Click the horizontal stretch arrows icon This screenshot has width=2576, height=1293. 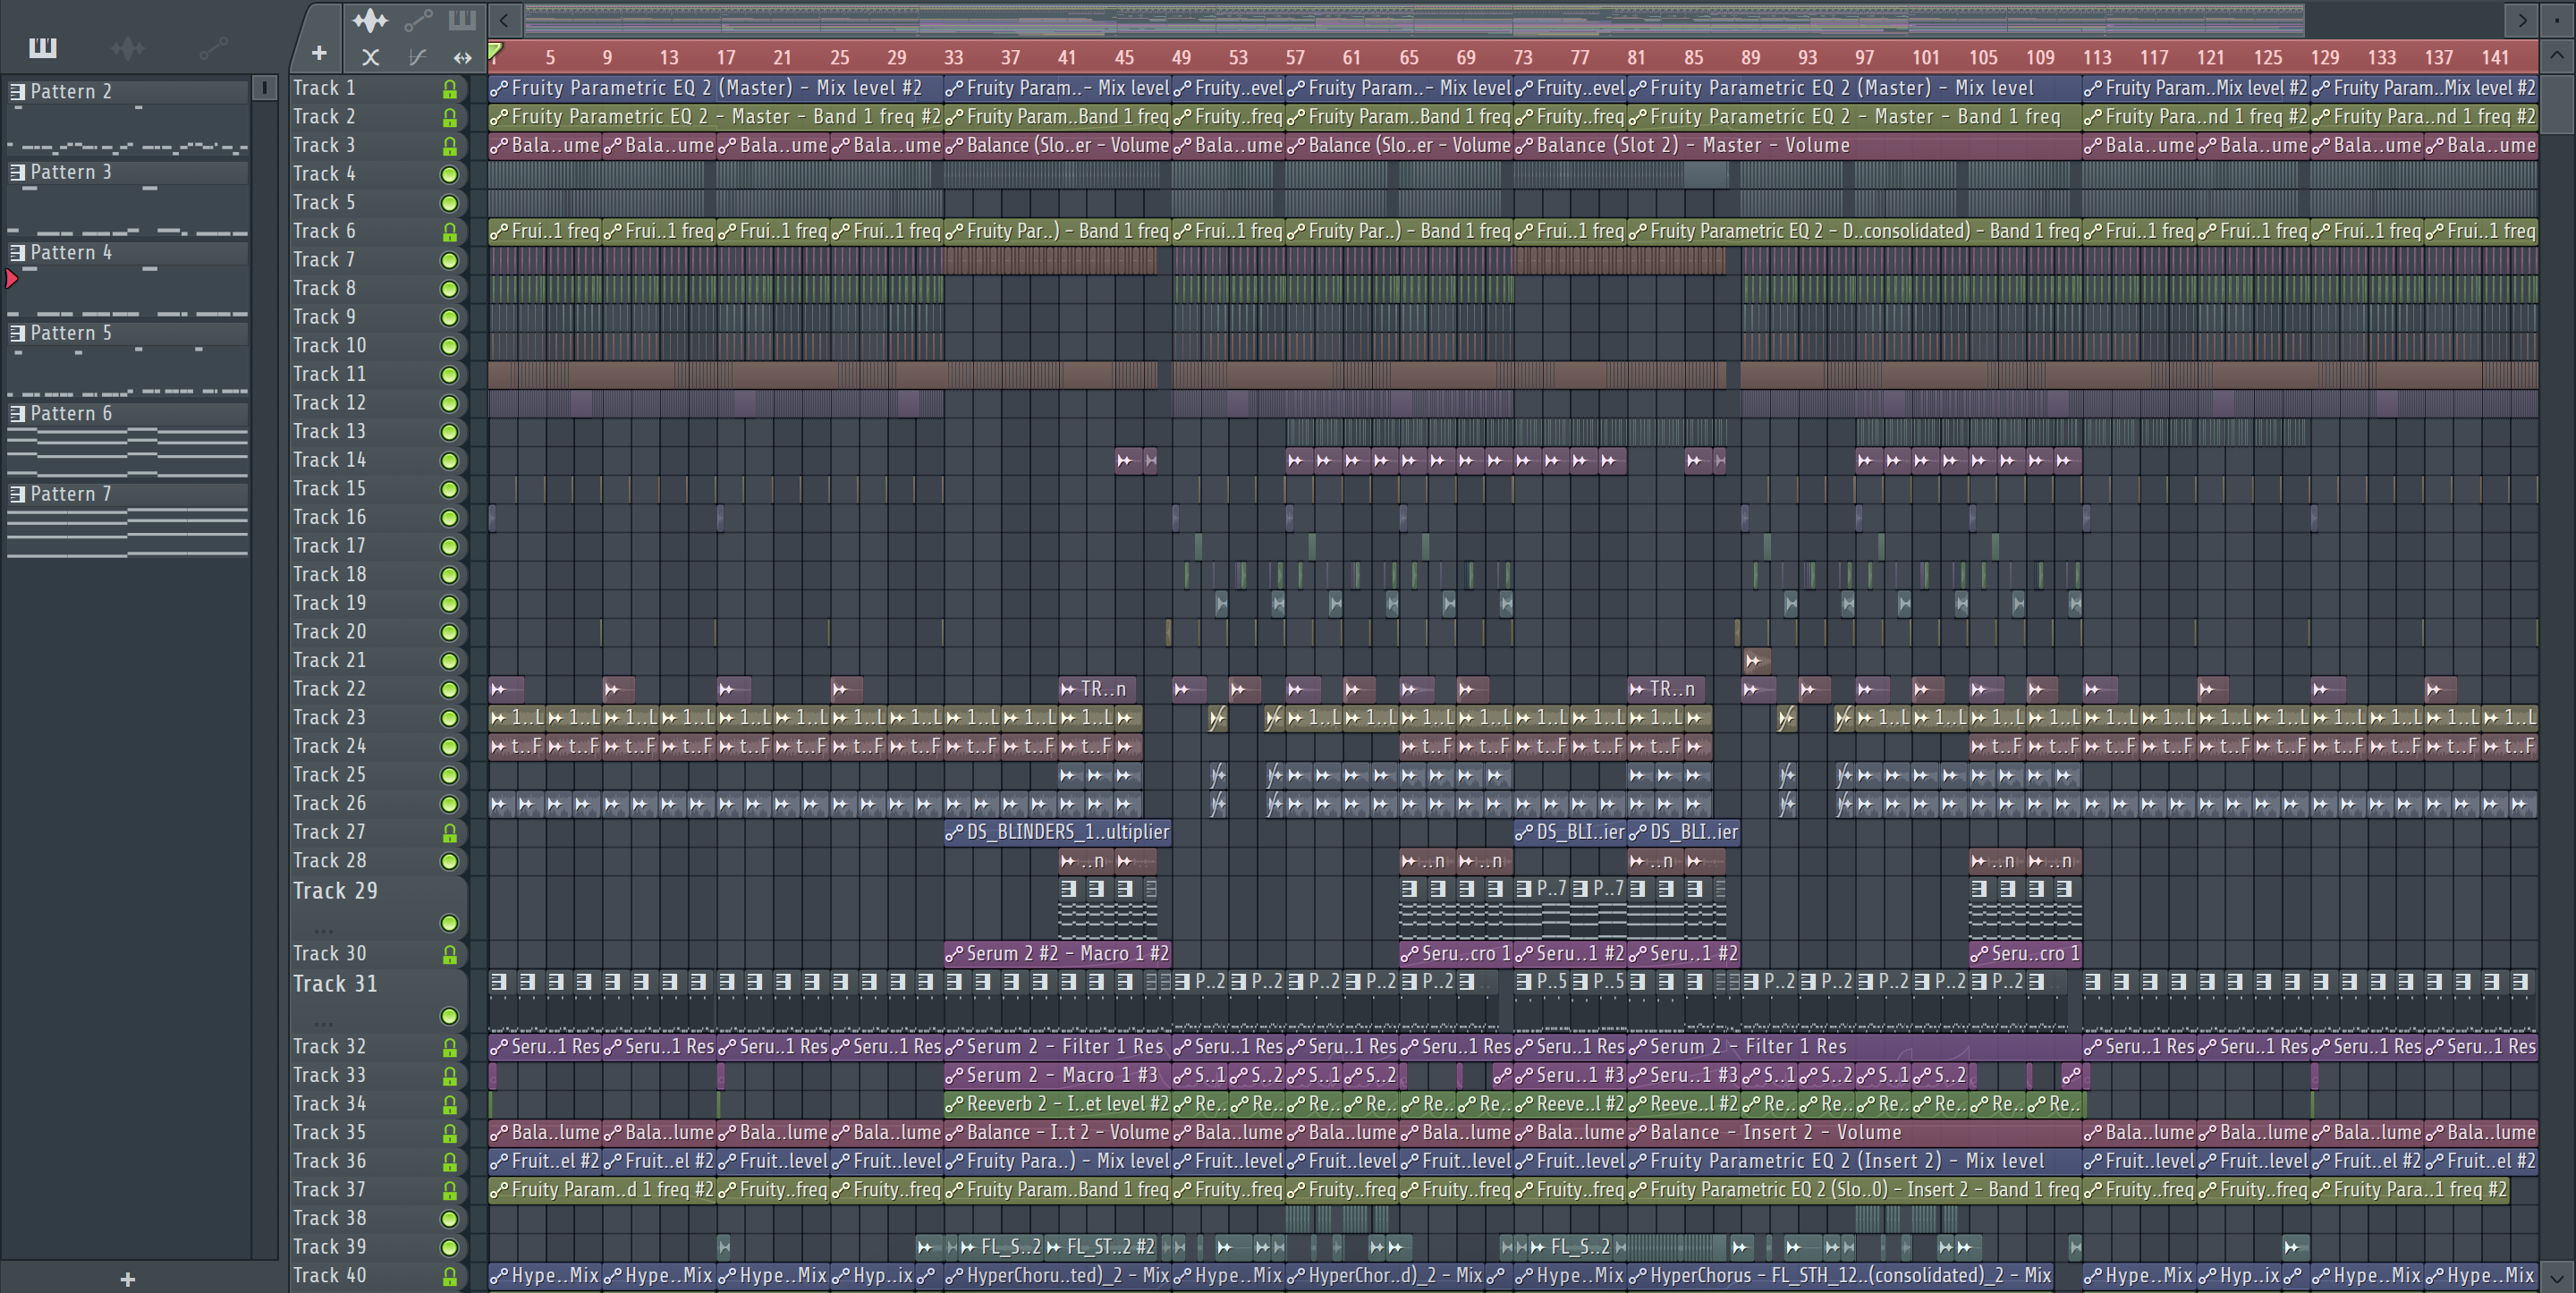pyautogui.click(x=462, y=57)
